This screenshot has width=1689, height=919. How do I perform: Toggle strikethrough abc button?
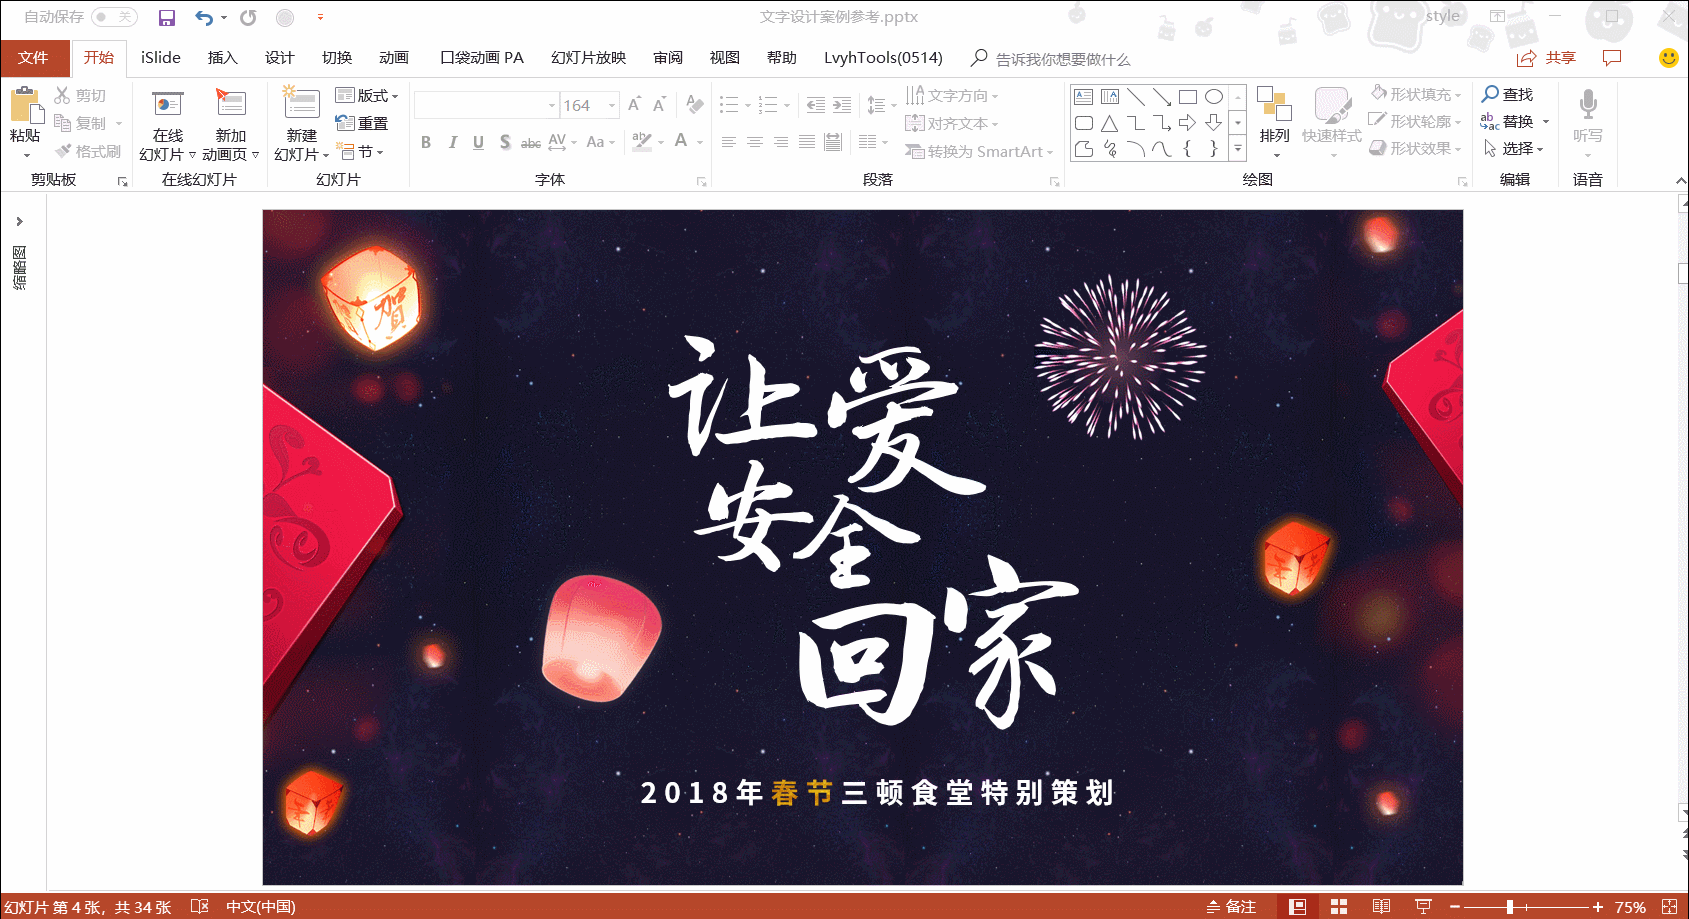pyautogui.click(x=531, y=142)
